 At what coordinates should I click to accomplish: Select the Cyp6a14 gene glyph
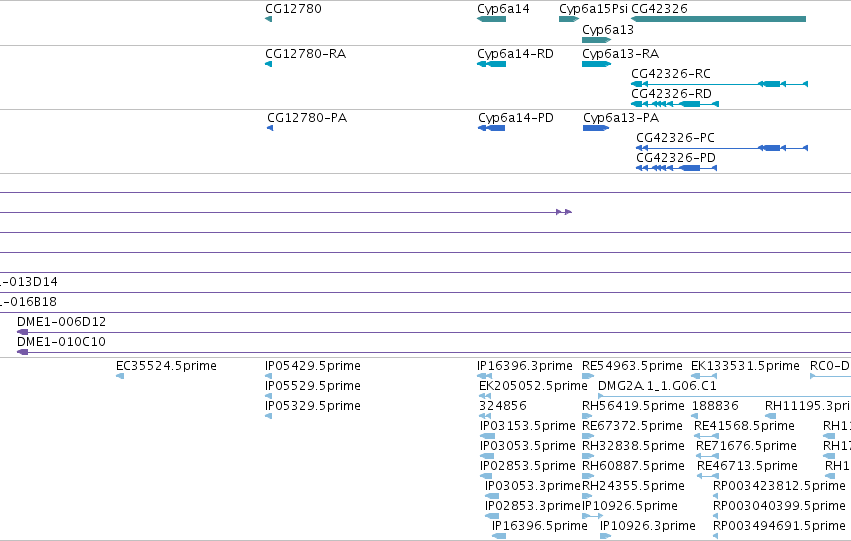point(491,19)
